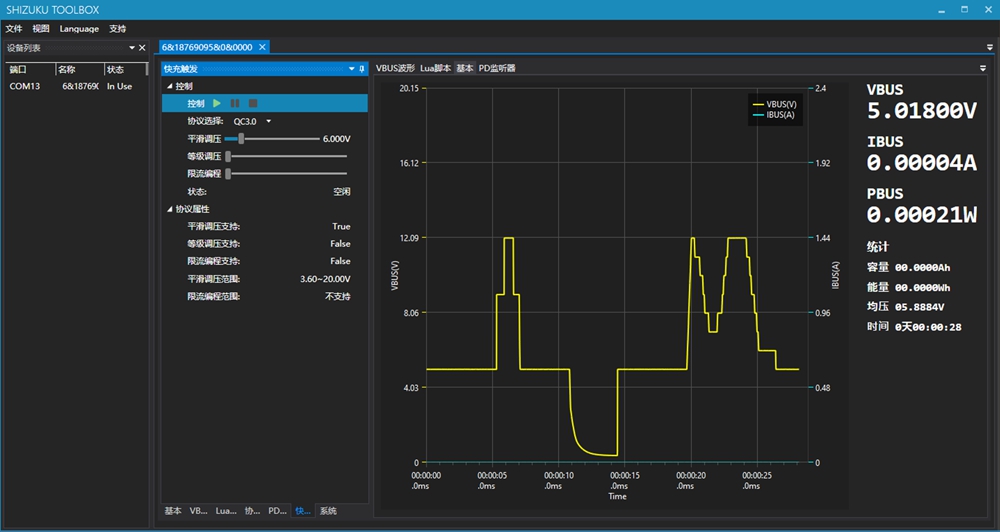Collapse the 控制 section
1000x532 pixels.
[169, 87]
